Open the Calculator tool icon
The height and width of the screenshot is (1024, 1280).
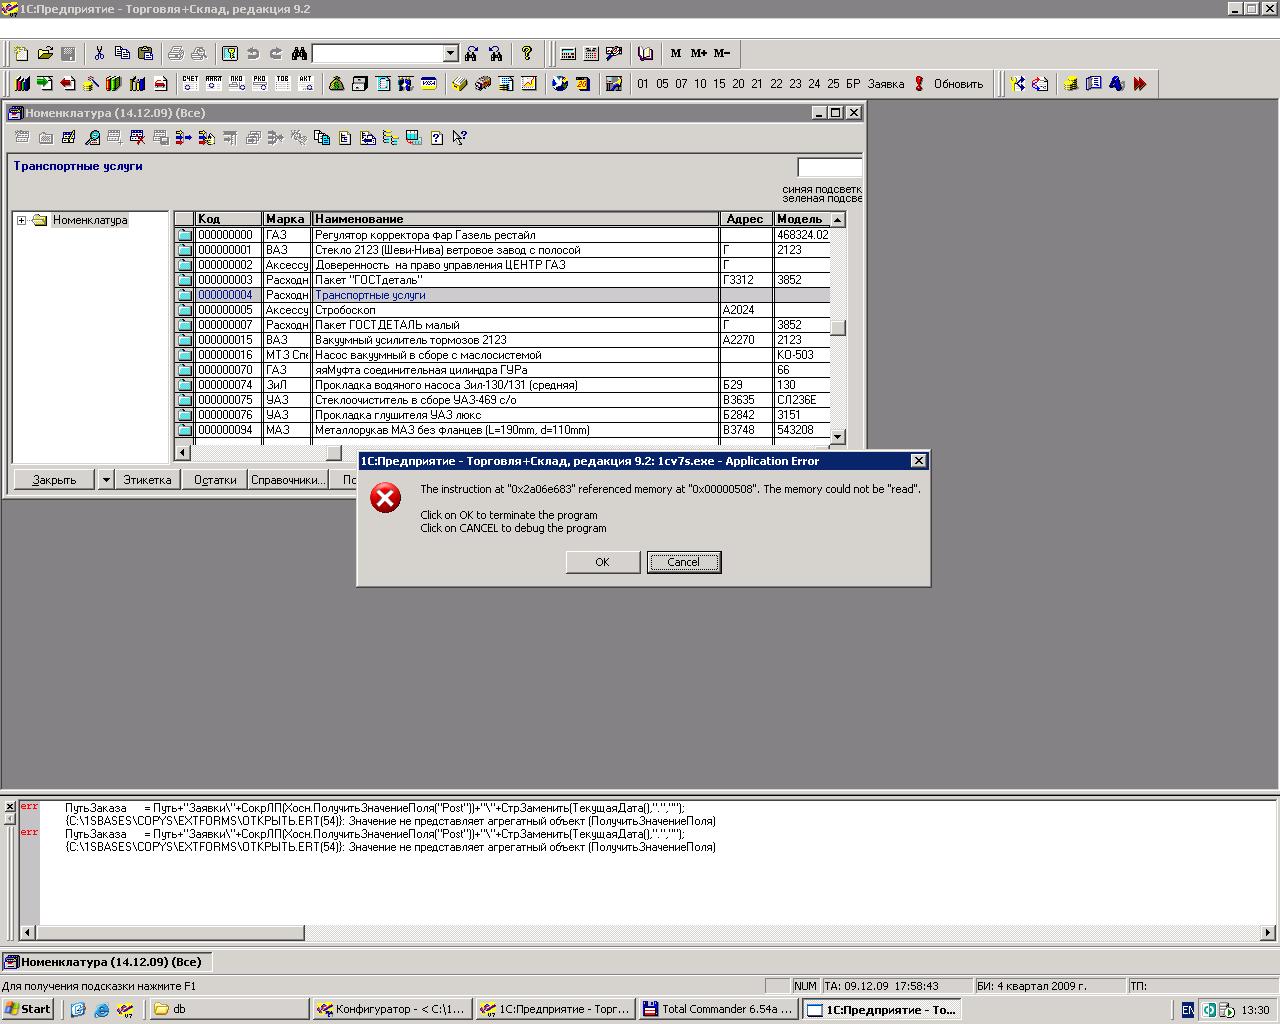pyautogui.click(x=568, y=54)
